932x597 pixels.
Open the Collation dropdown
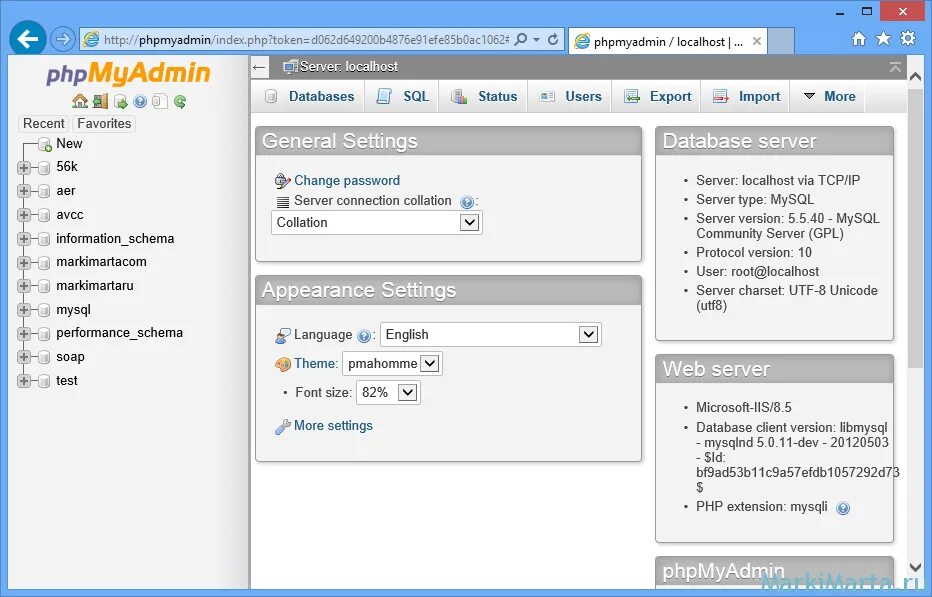pos(377,223)
